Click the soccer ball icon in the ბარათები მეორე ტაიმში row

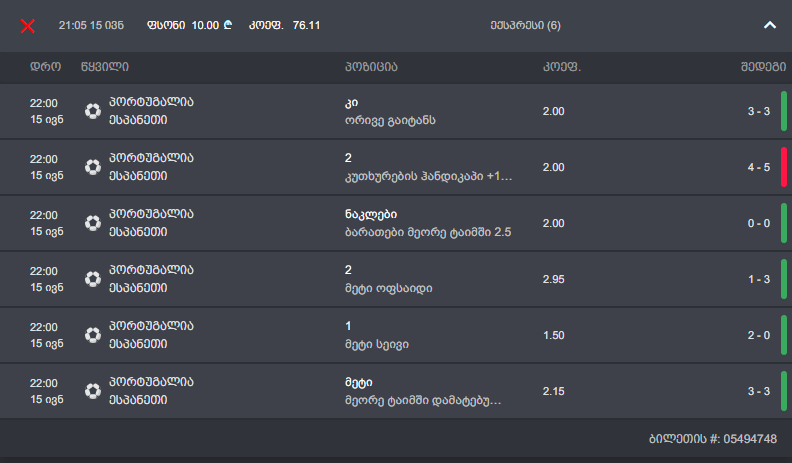(x=93, y=223)
